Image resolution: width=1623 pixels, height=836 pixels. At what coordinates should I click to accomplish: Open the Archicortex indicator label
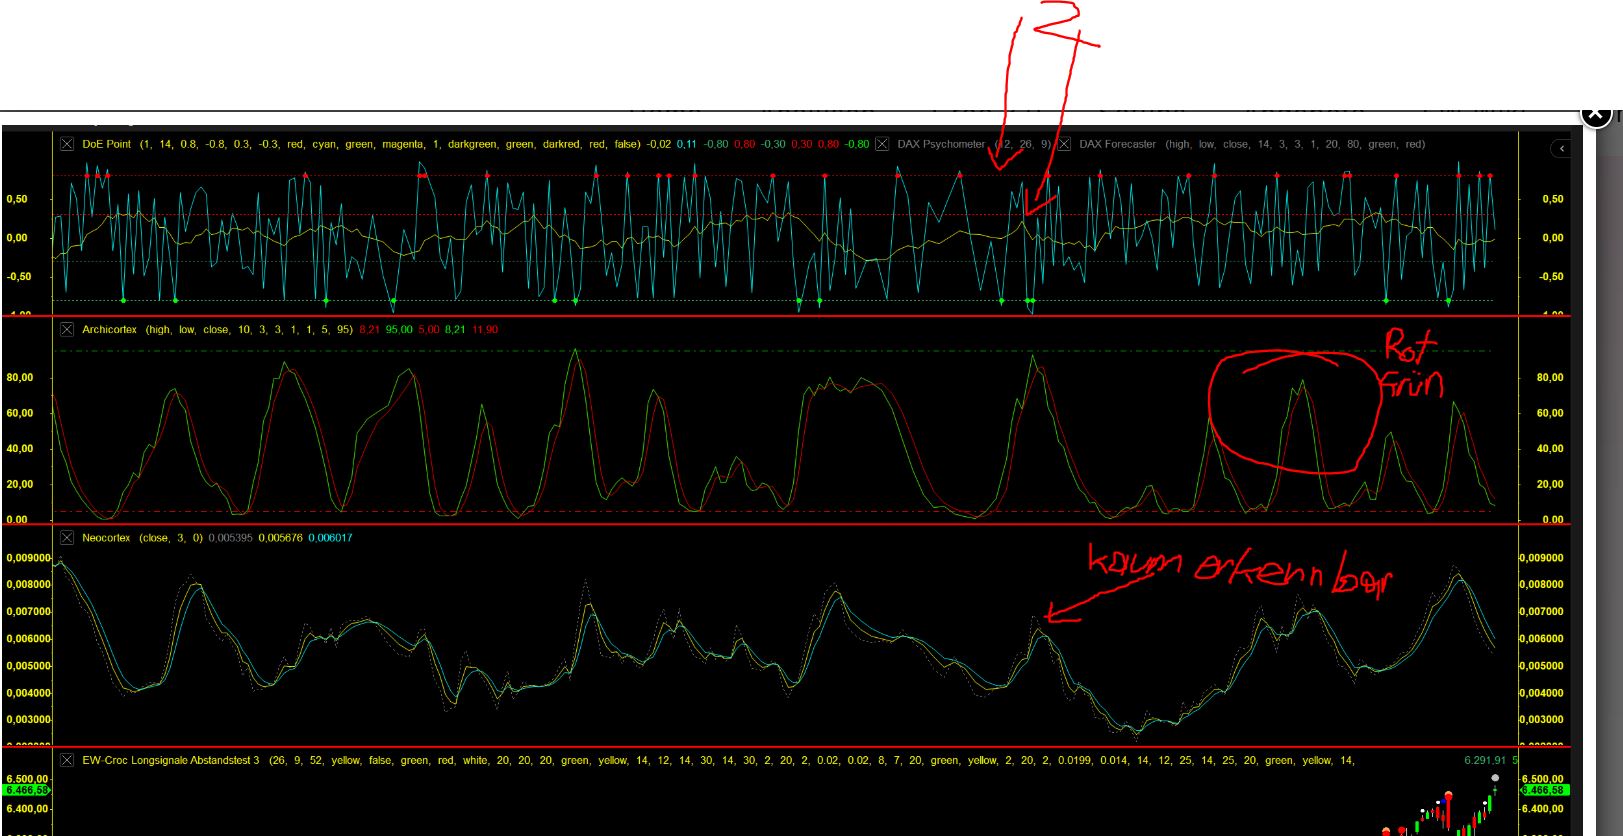pos(109,329)
